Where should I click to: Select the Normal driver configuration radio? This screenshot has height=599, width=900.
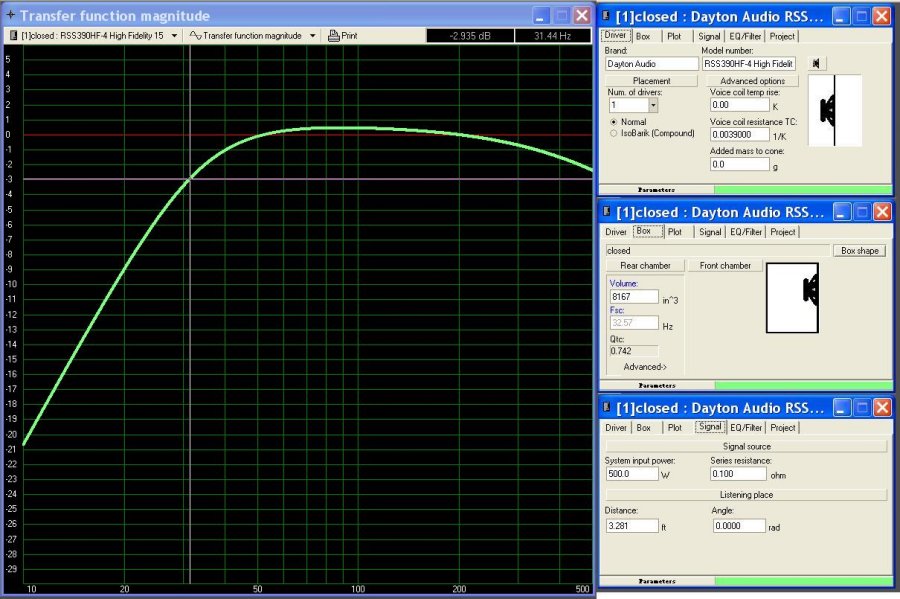pyautogui.click(x=614, y=122)
